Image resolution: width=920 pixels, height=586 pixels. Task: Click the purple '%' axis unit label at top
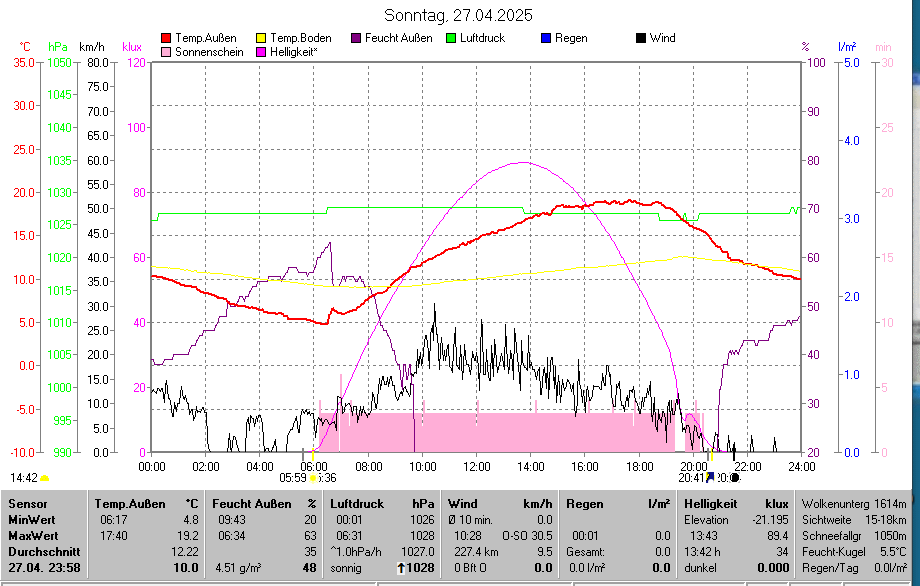tap(805, 47)
